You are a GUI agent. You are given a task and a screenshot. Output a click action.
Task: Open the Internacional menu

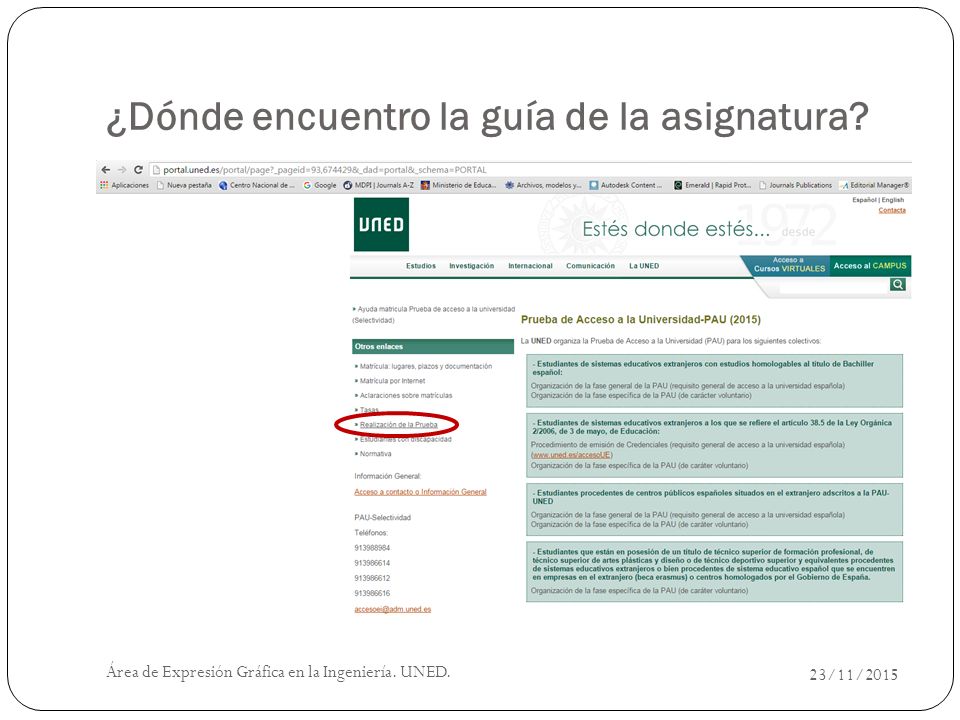pyautogui.click(x=530, y=266)
